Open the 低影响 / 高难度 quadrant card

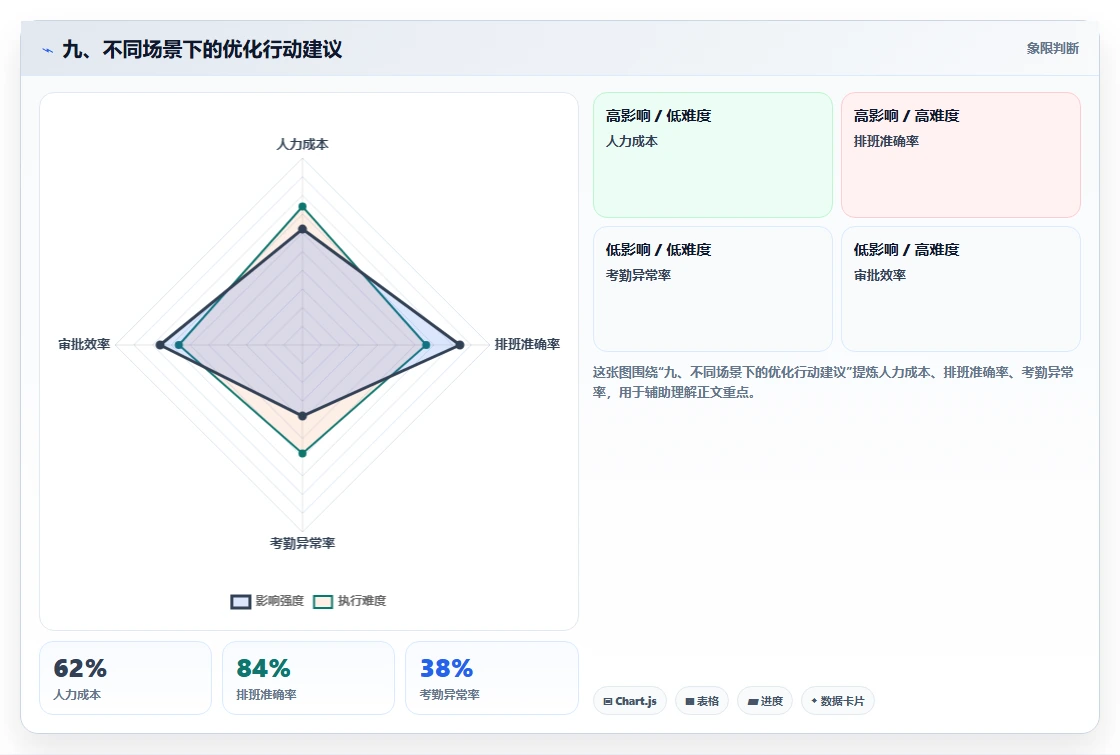click(961, 289)
